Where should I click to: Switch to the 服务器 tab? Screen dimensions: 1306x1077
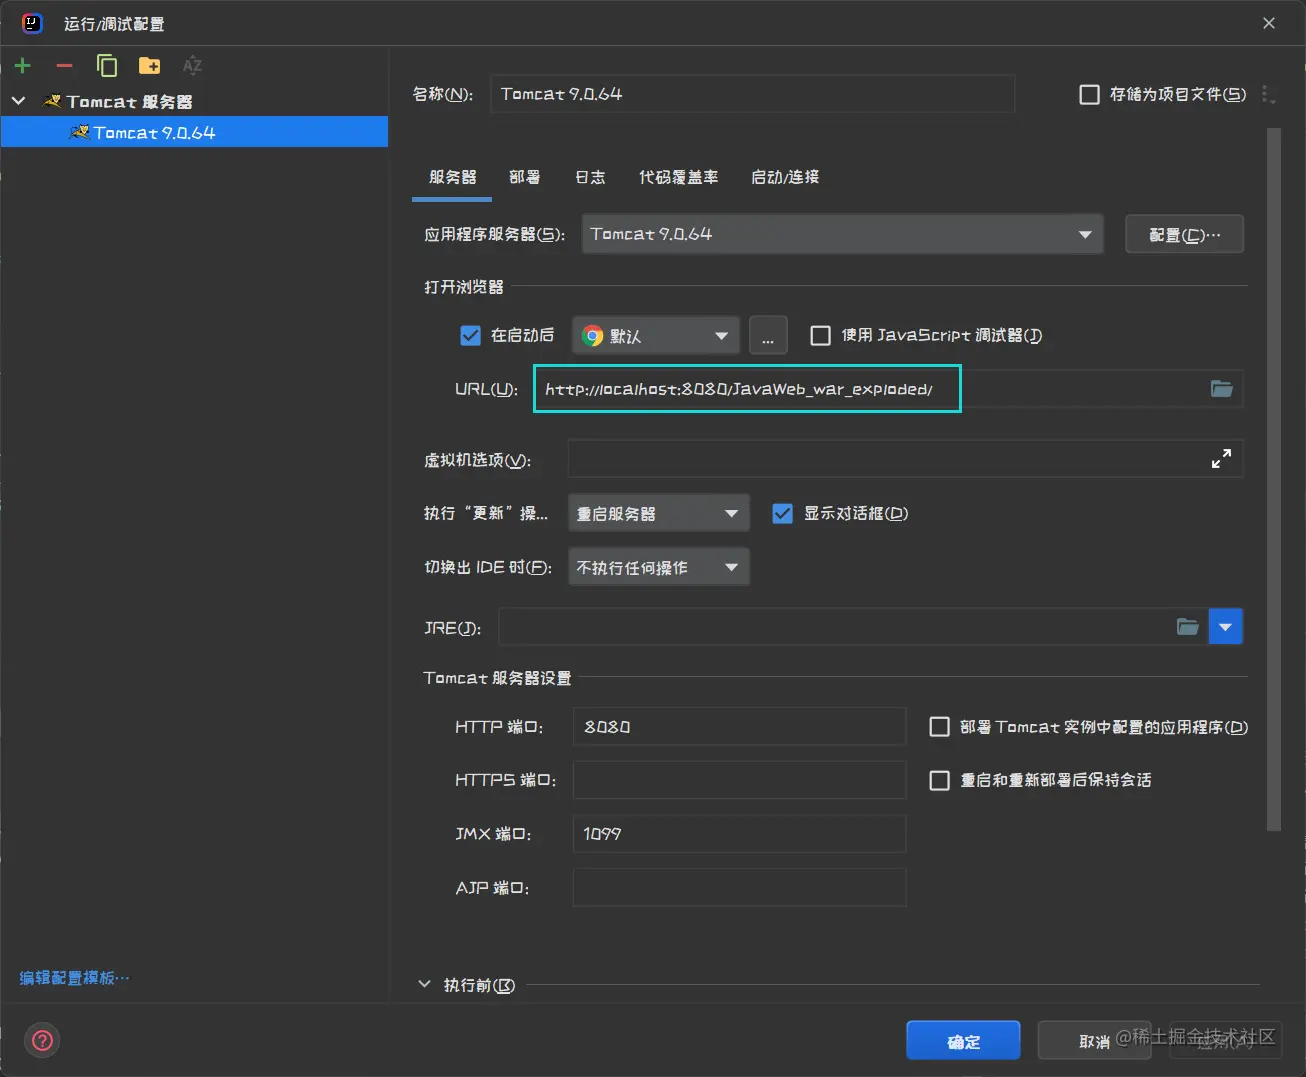tap(452, 177)
